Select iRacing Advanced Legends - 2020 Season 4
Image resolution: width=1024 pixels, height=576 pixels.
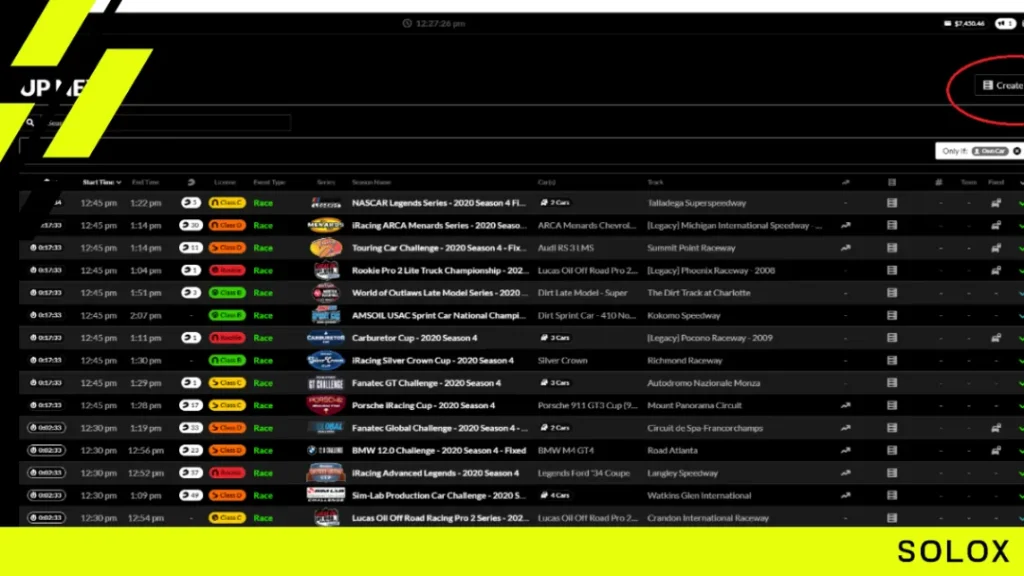tap(436, 473)
